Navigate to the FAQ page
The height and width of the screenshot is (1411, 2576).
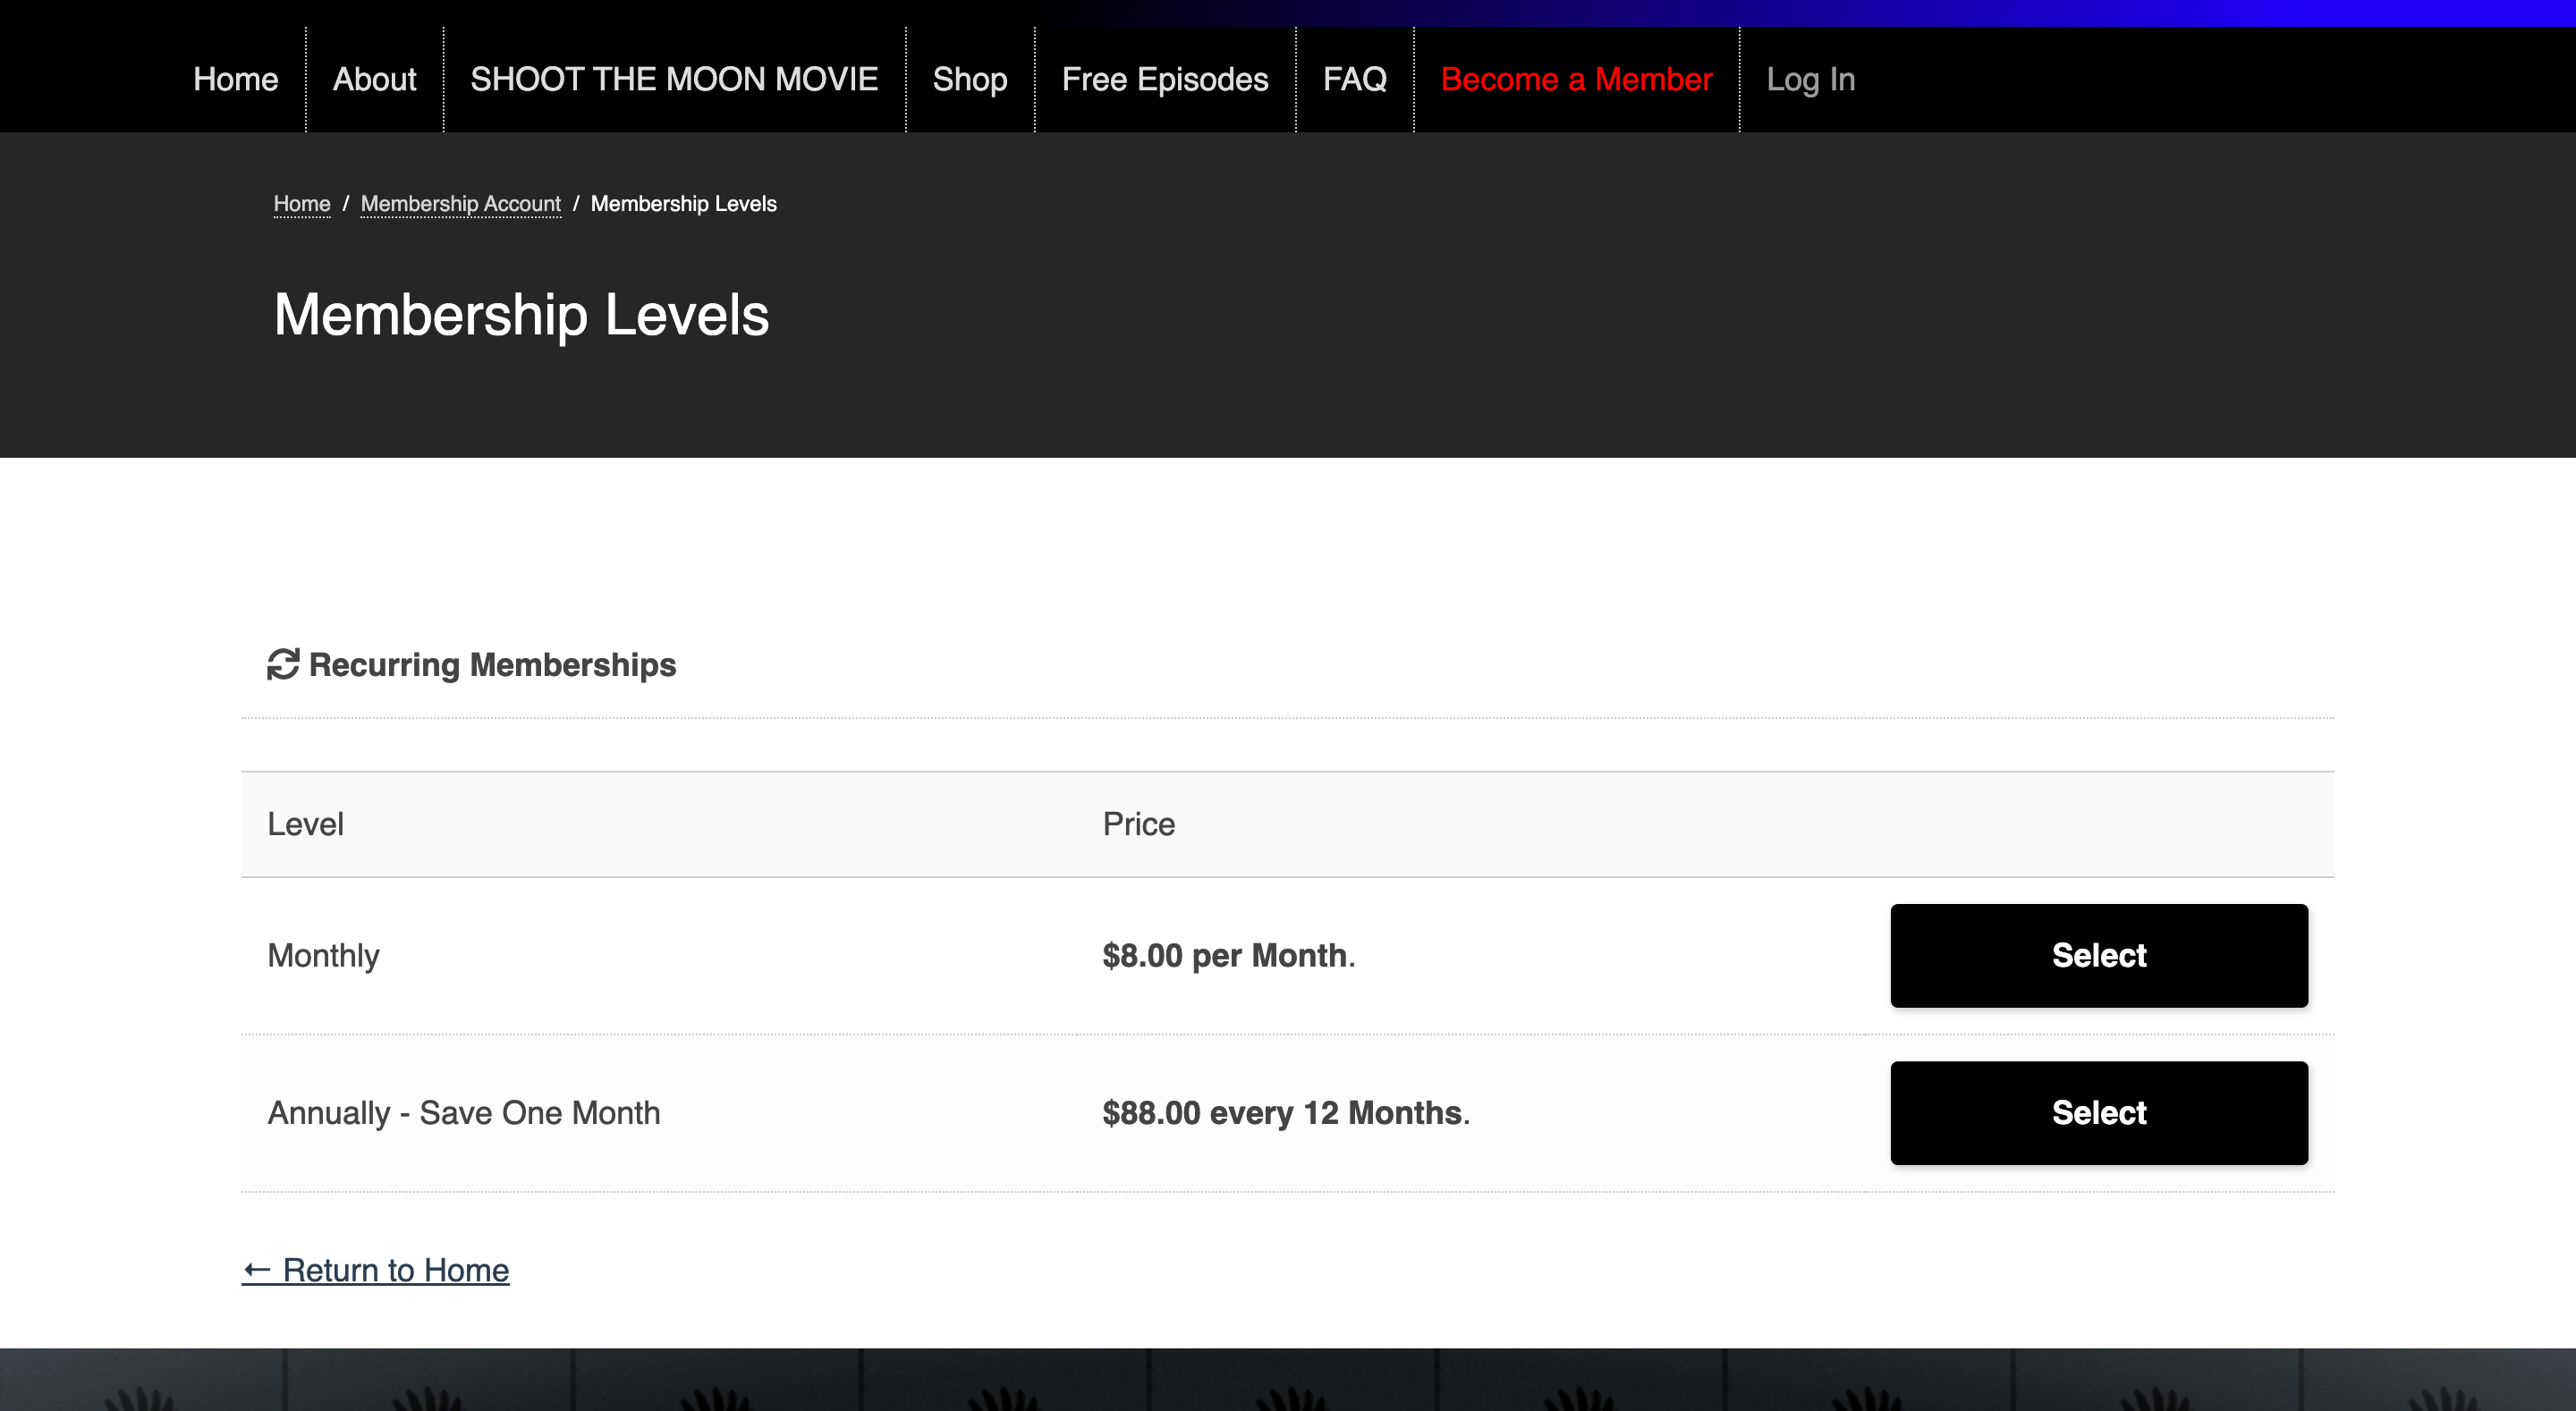[x=1356, y=77]
